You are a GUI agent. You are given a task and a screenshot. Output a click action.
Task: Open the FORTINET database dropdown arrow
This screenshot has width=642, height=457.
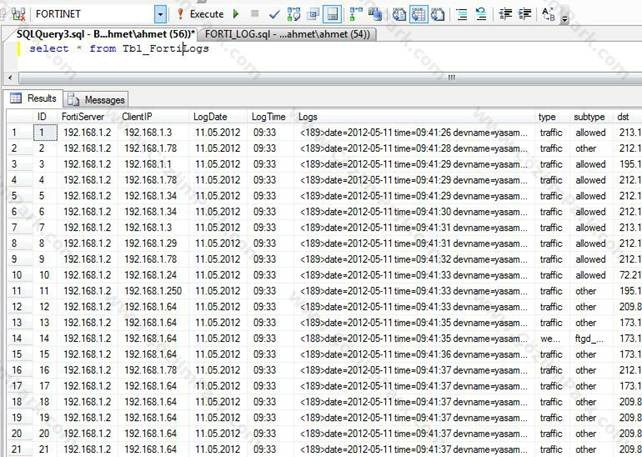[160, 14]
